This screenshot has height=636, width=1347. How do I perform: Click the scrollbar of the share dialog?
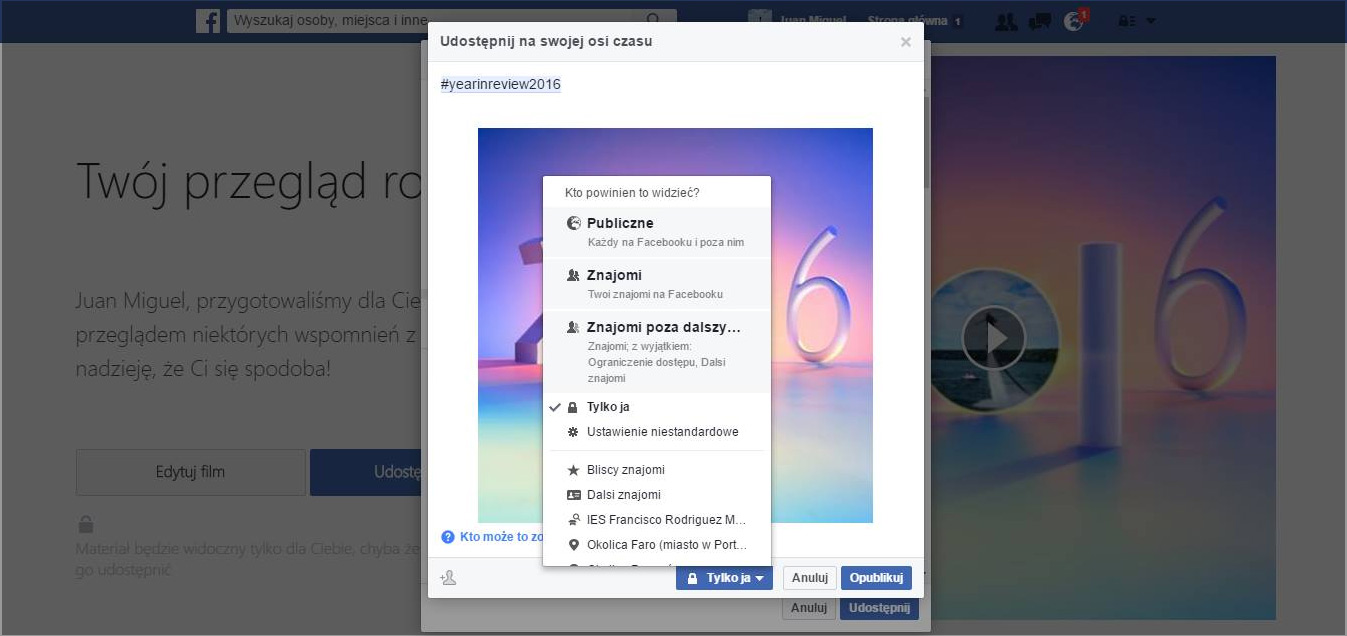tap(926, 140)
